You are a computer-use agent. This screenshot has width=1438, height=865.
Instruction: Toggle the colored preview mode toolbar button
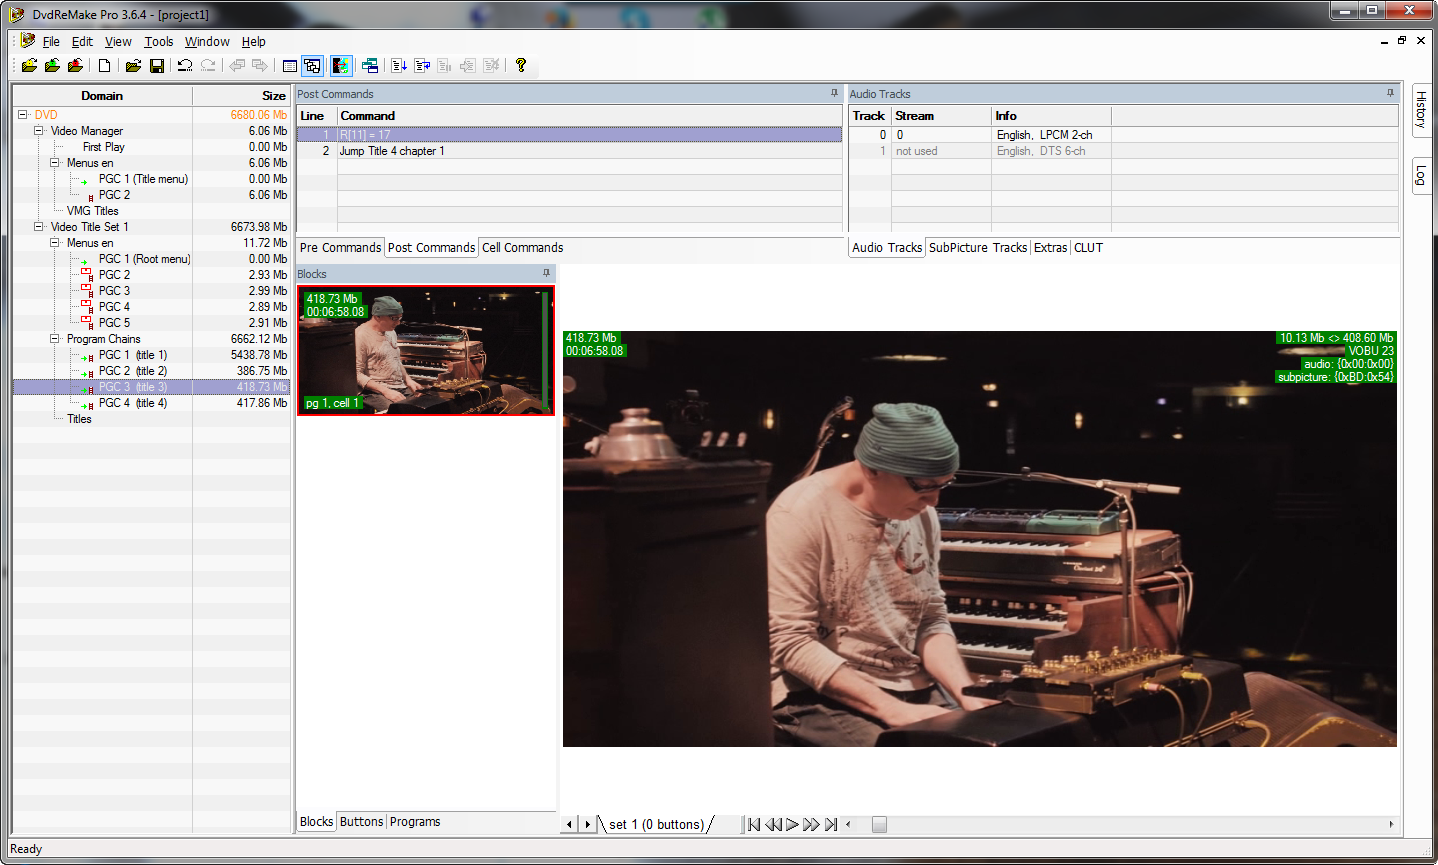[341, 66]
